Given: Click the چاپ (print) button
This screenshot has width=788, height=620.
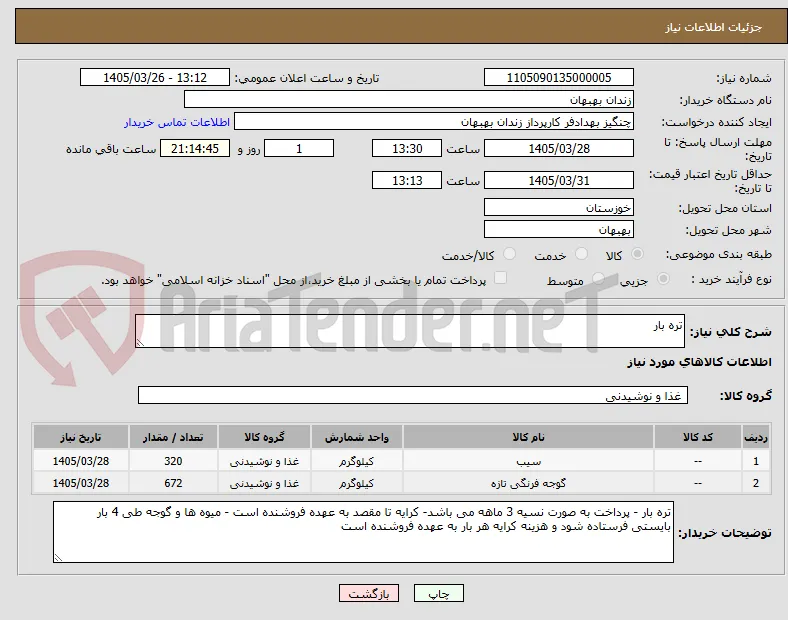Looking at the screenshot, I should pos(438,593).
